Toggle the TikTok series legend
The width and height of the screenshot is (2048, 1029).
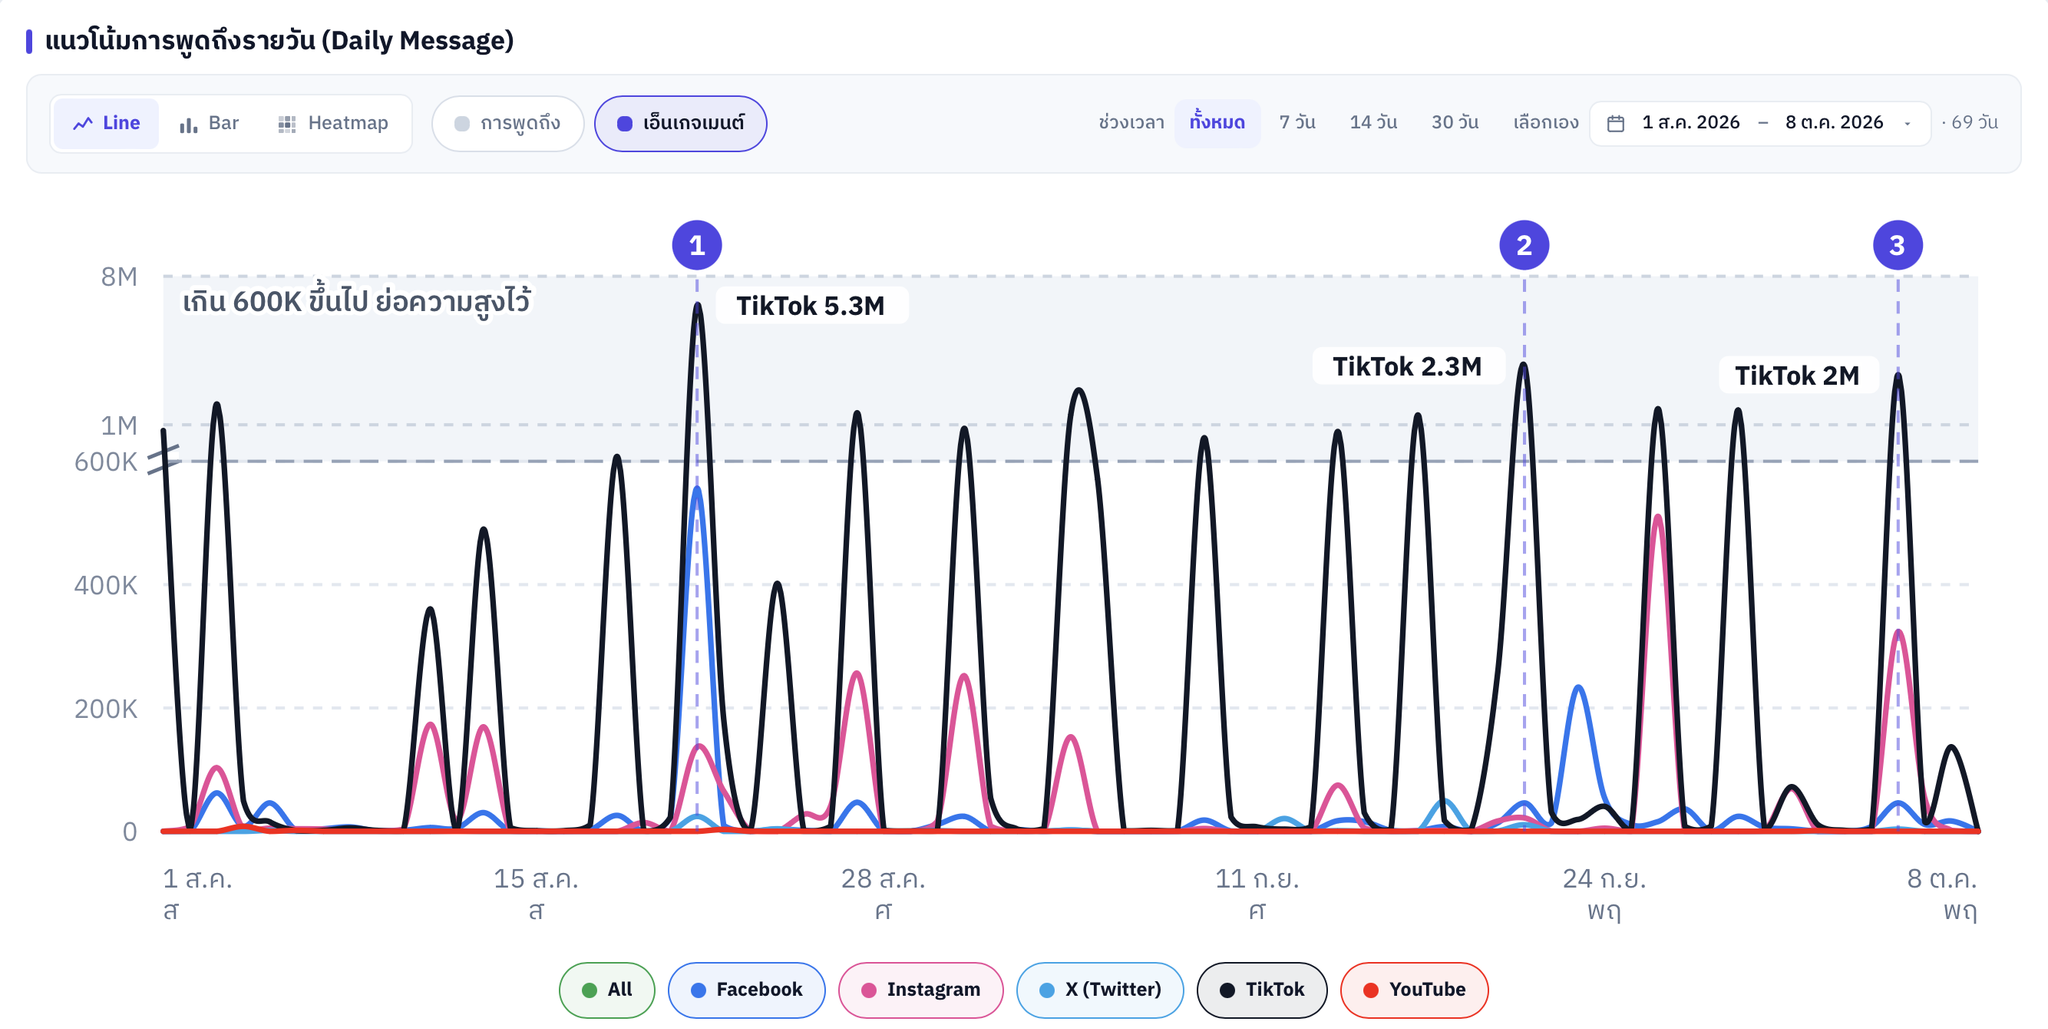pos(1262,990)
